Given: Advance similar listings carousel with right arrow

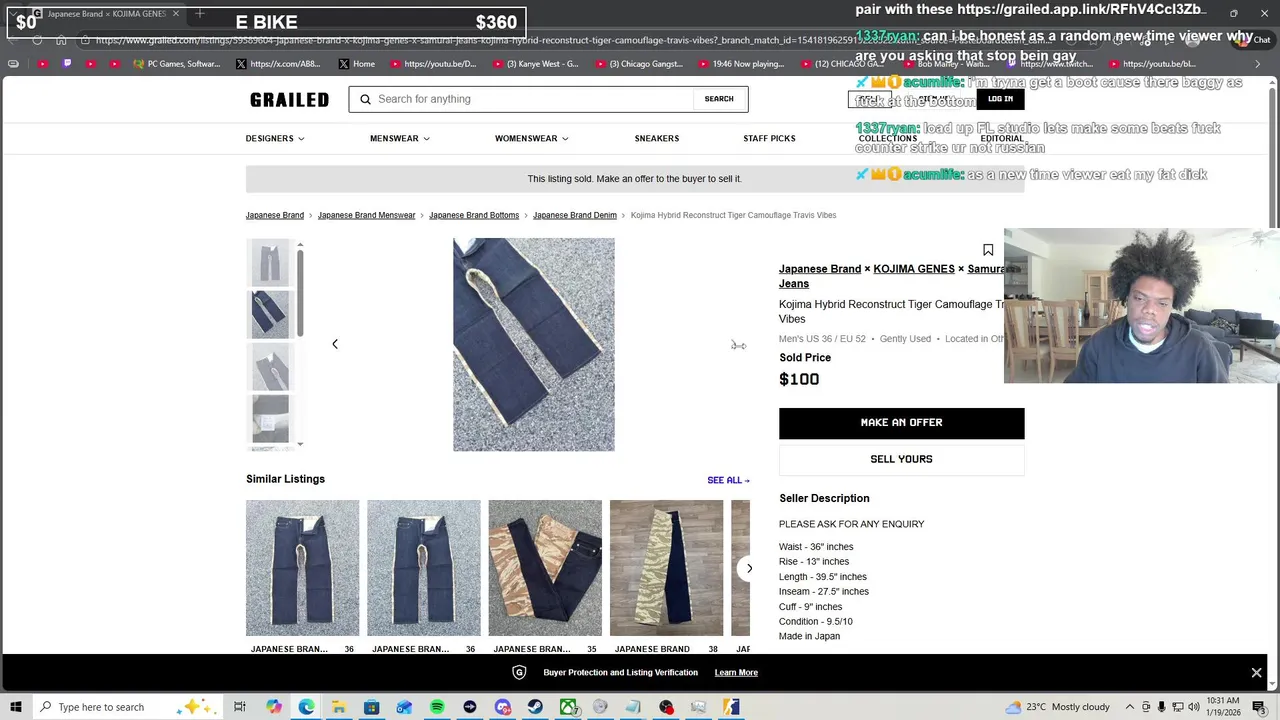Looking at the screenshot, I should (x=749, y=568).
